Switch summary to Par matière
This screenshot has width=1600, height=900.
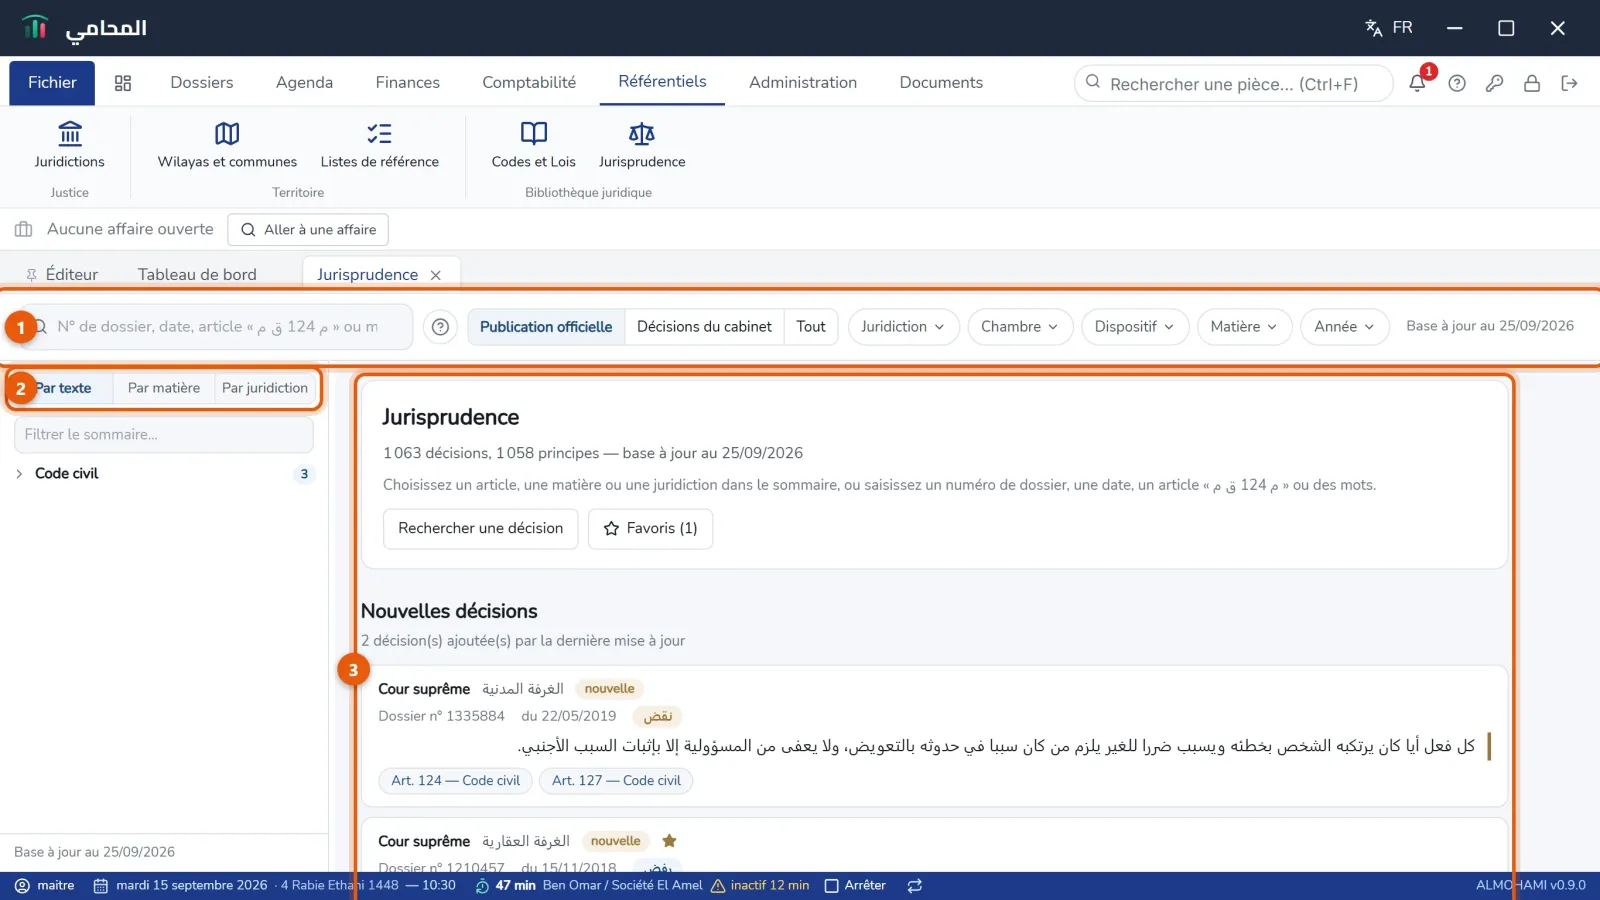[164, 388]
